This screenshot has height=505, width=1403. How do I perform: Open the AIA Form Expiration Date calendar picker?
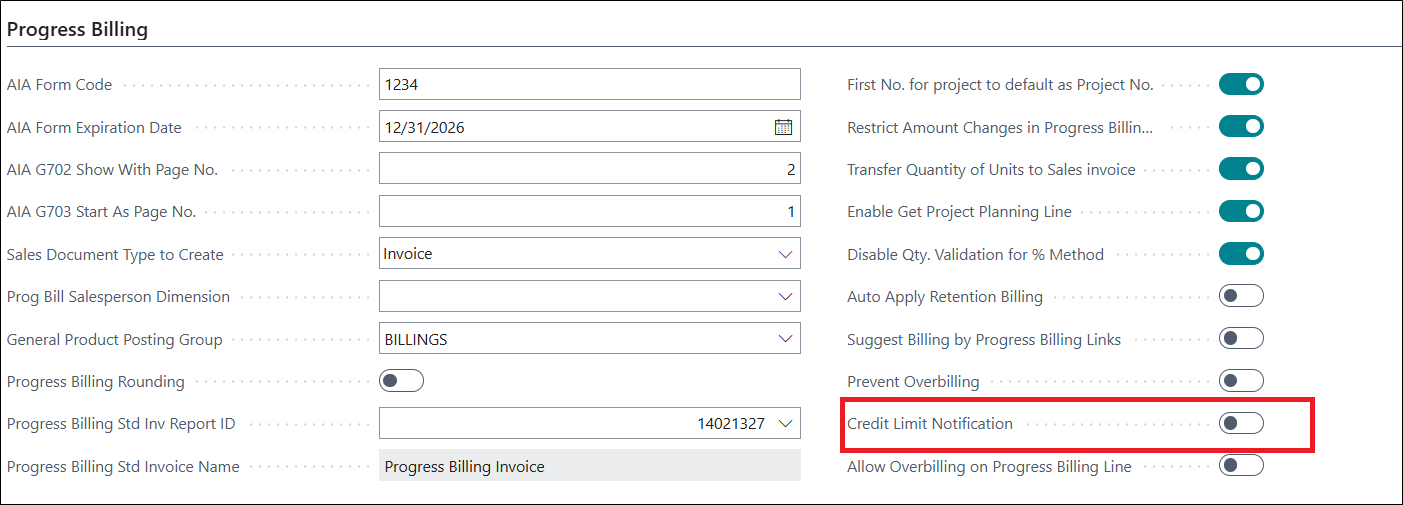click(783, 127)
